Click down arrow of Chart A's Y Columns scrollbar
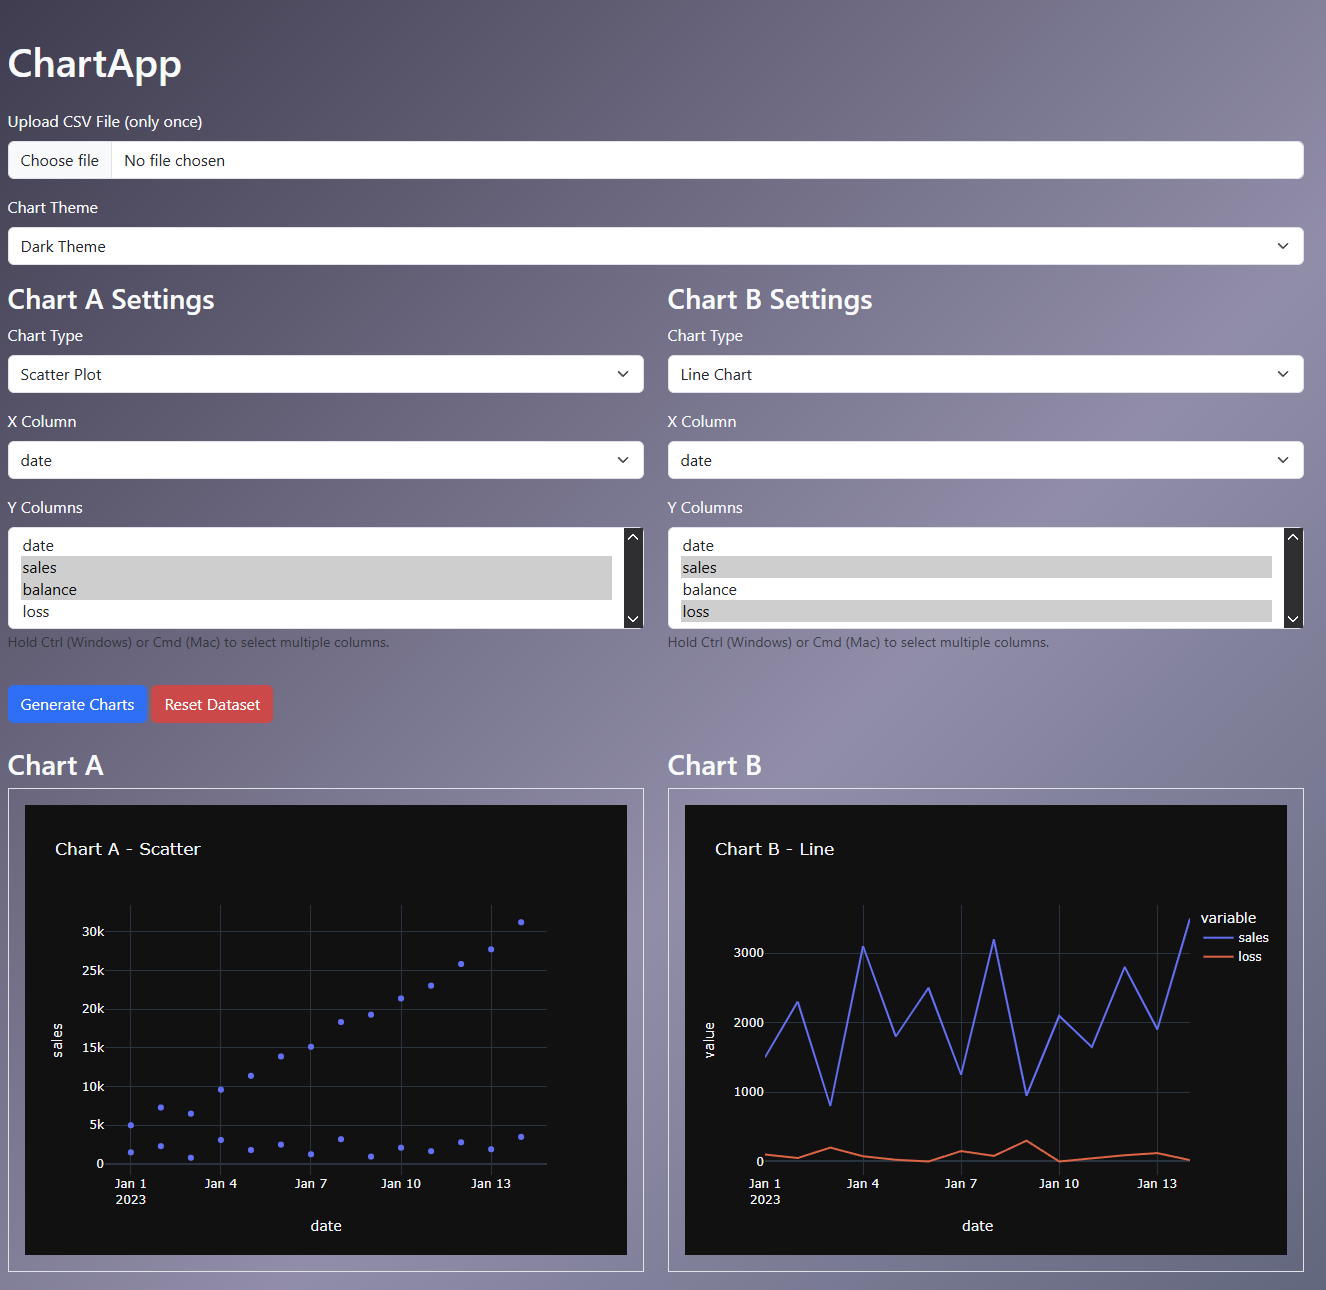This screenshot has height=1290, width=1326. (x=633, y=619)
